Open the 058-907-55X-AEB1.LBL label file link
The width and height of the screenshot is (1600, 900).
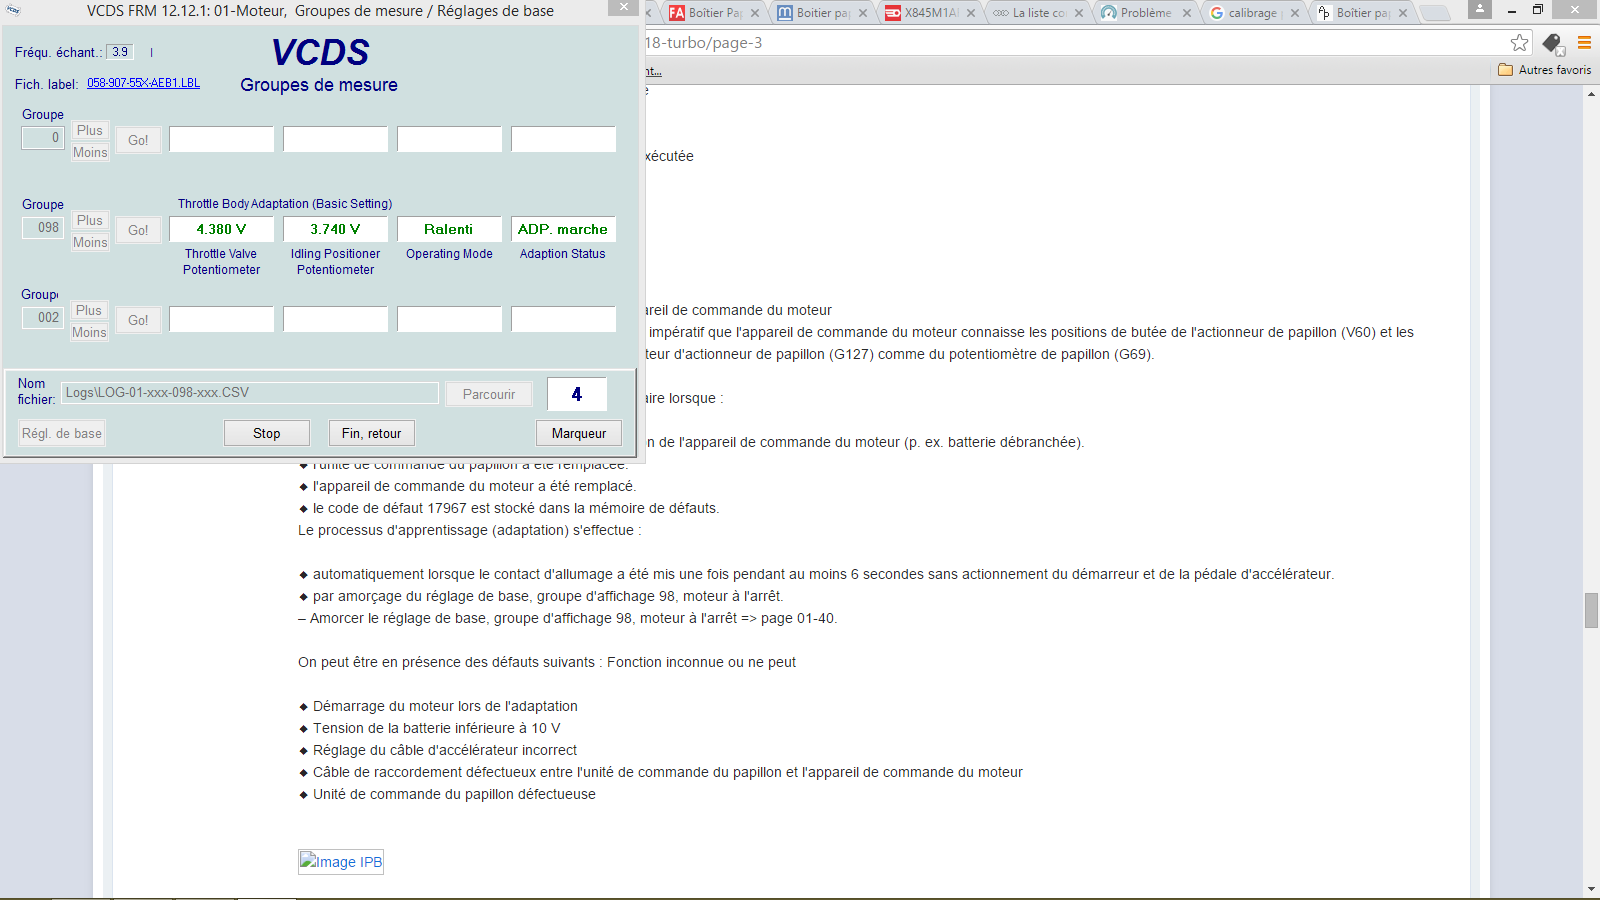click(144, 85)
